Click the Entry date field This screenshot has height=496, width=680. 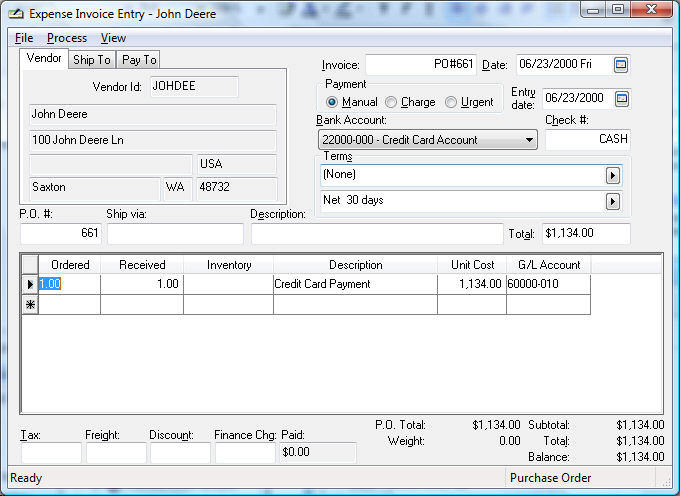(578, 98)
